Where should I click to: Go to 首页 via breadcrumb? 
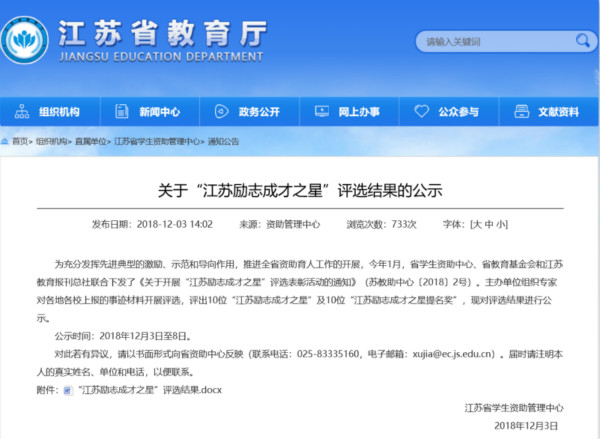point(20,142)
